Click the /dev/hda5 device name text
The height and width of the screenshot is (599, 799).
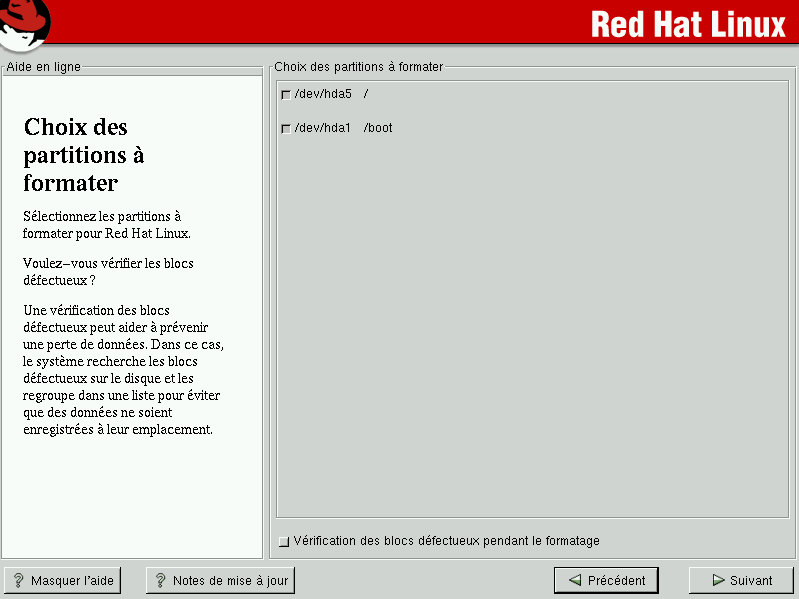click(x=323, y=94)
